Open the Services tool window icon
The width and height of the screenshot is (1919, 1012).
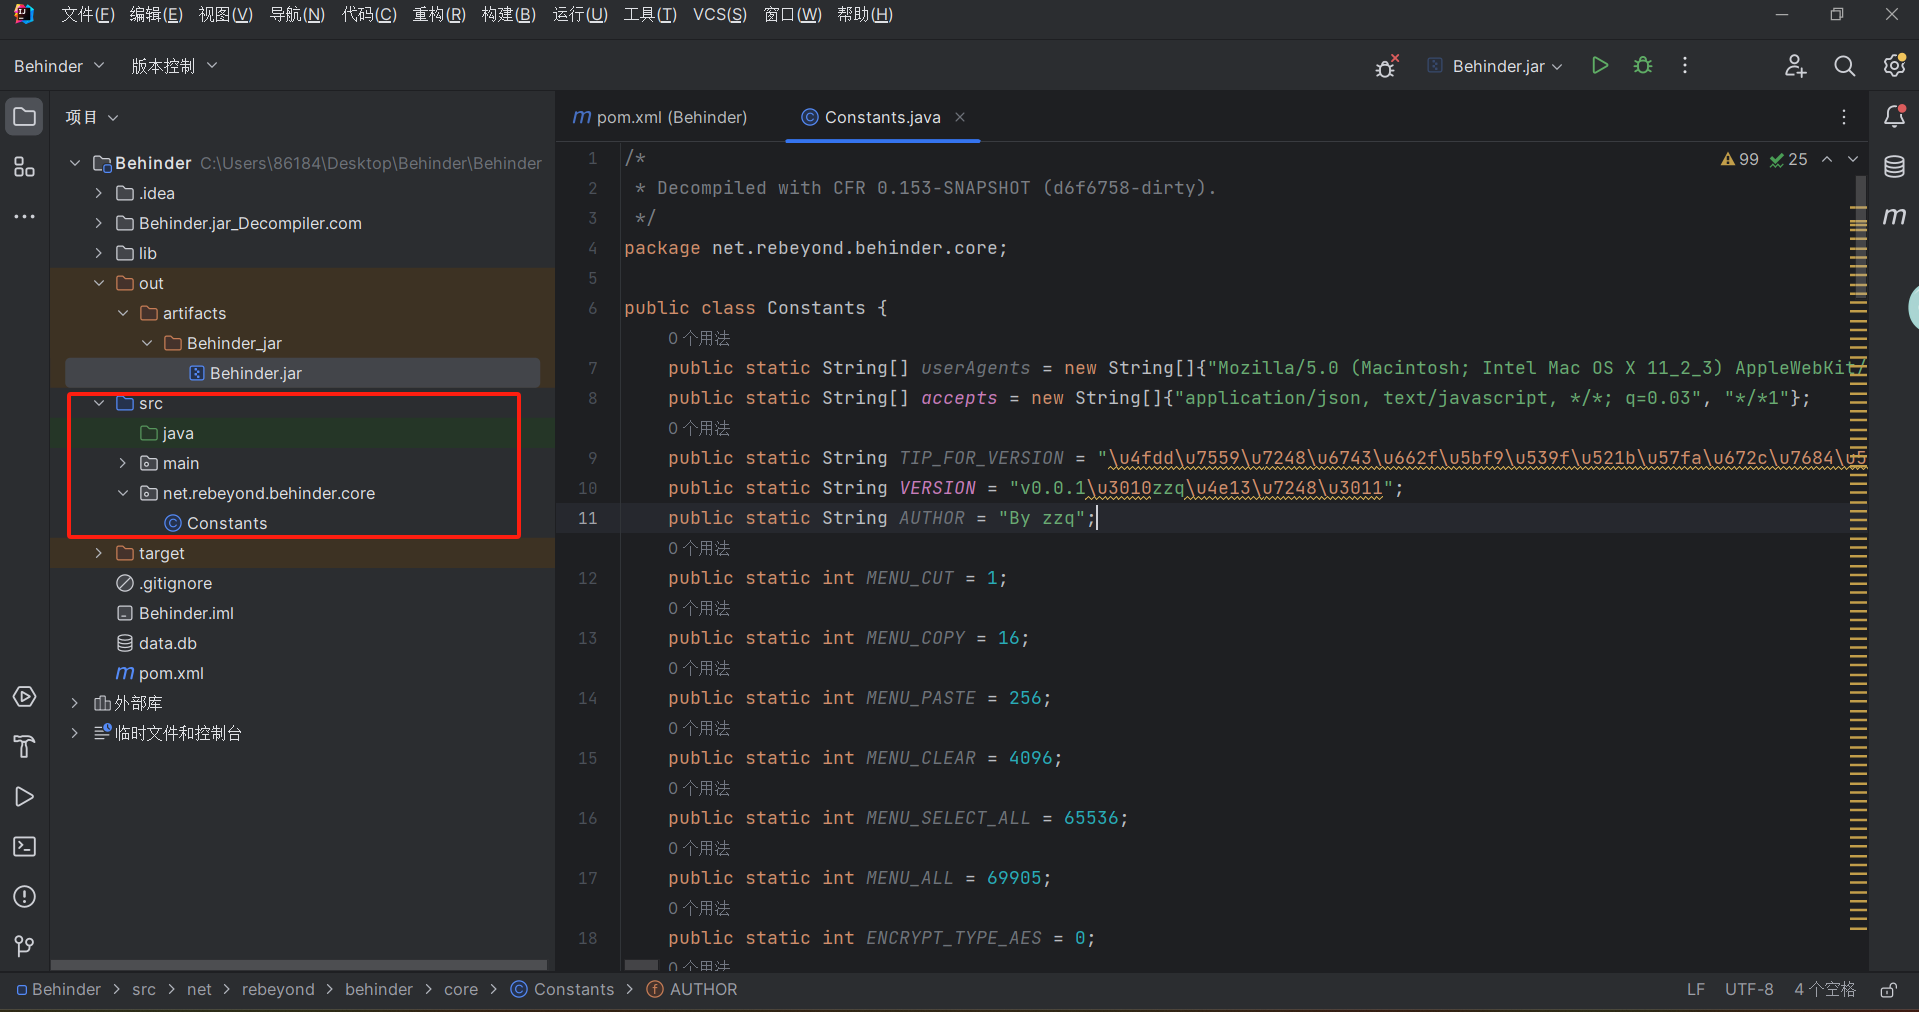pos(25,697)
